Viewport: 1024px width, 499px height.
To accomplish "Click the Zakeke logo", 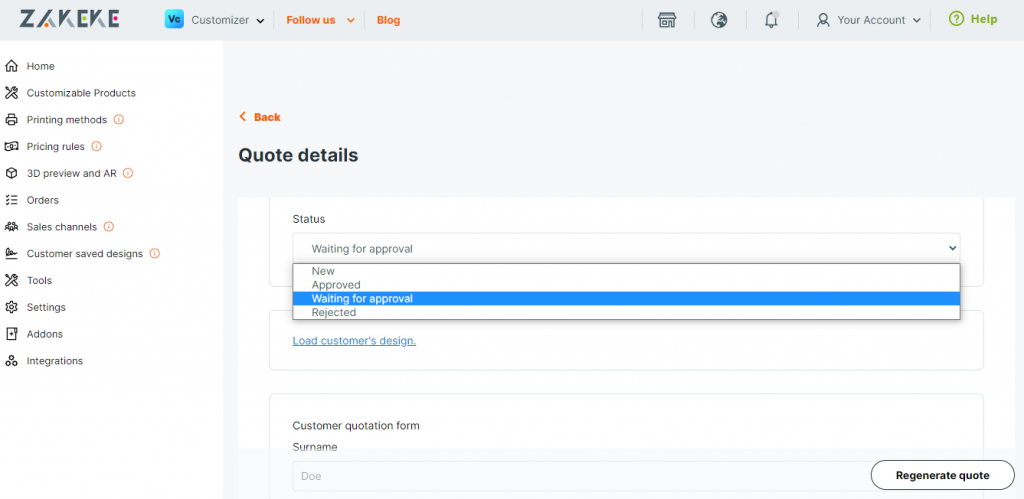I will tap(69, 19).
